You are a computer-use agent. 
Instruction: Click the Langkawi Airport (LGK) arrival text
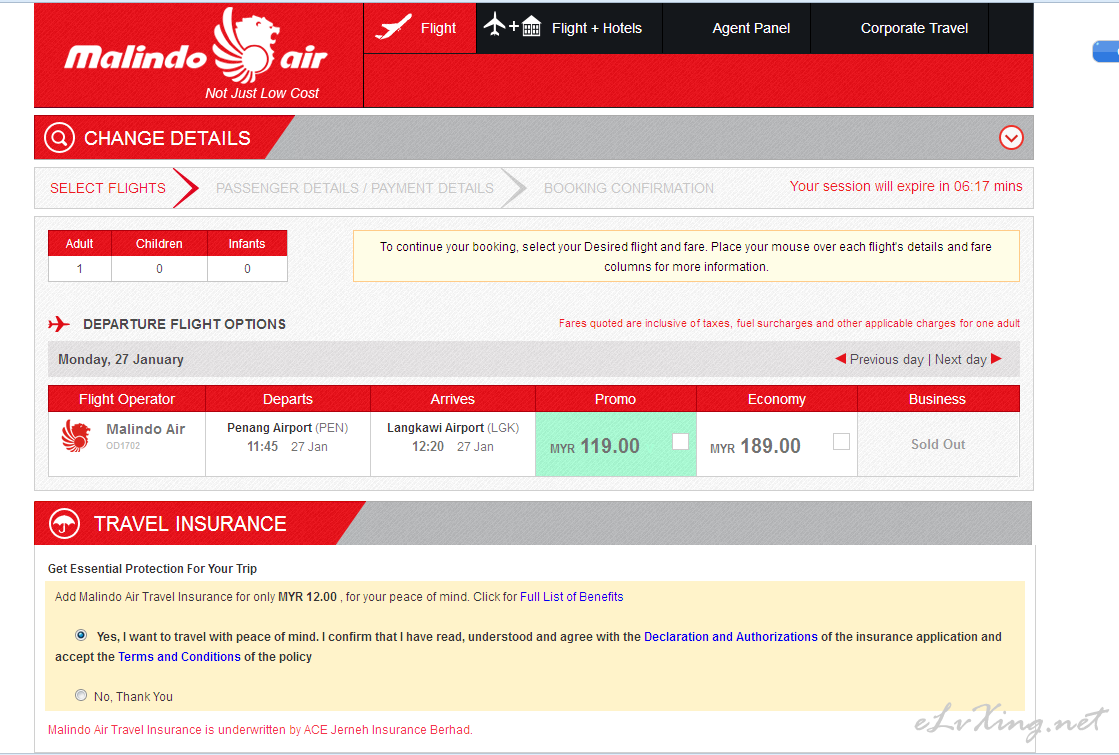coord(452,427)
